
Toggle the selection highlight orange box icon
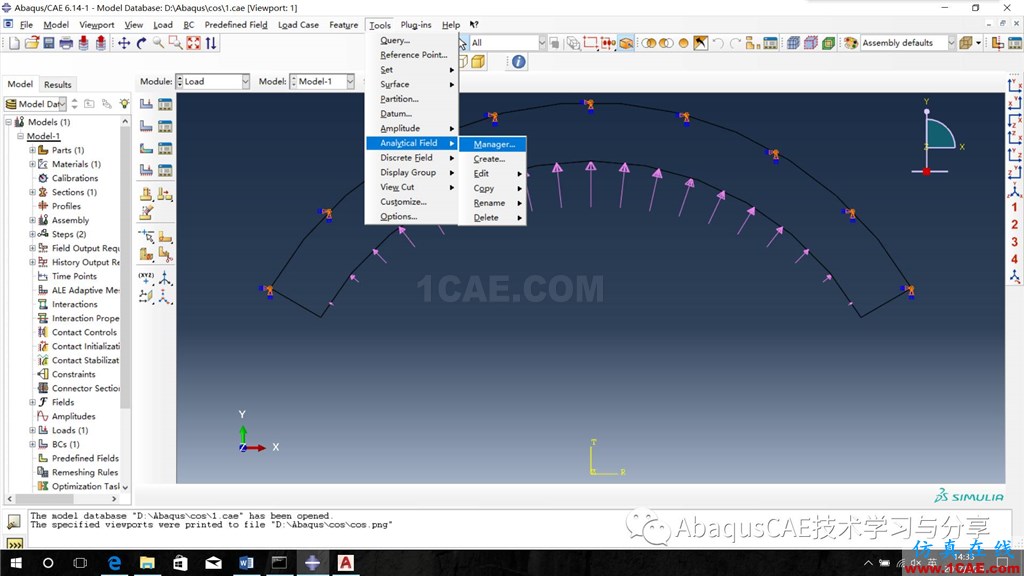pyautogui.click(x=626, y=43)
